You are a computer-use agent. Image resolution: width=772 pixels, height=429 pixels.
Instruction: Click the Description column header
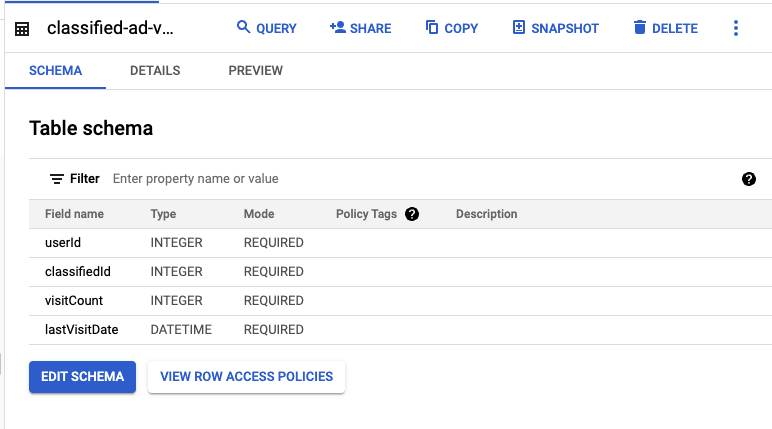pos(486,214)
